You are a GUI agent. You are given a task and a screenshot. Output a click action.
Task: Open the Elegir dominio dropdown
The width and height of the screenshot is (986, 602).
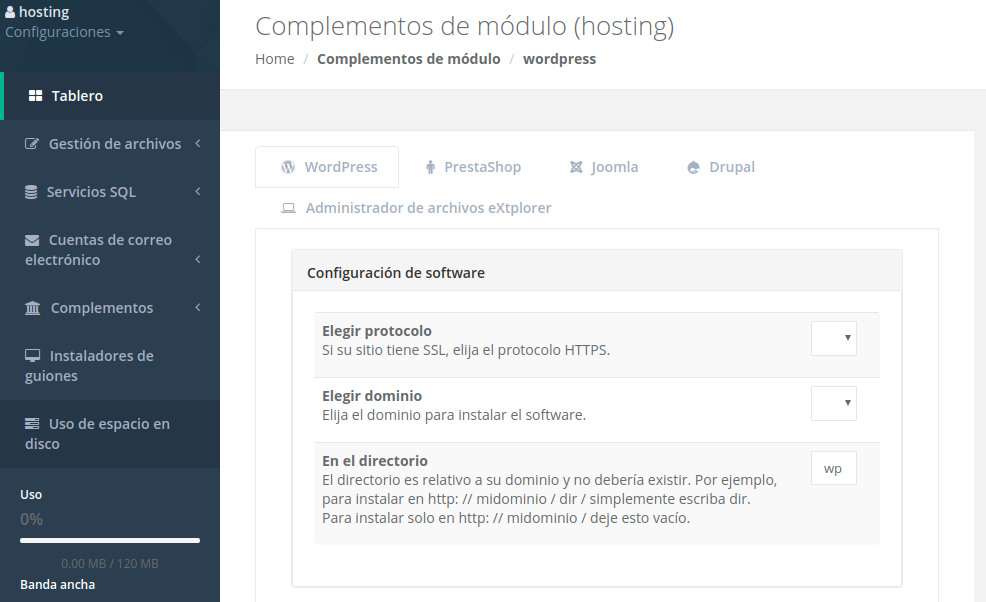tap(834, 403)
